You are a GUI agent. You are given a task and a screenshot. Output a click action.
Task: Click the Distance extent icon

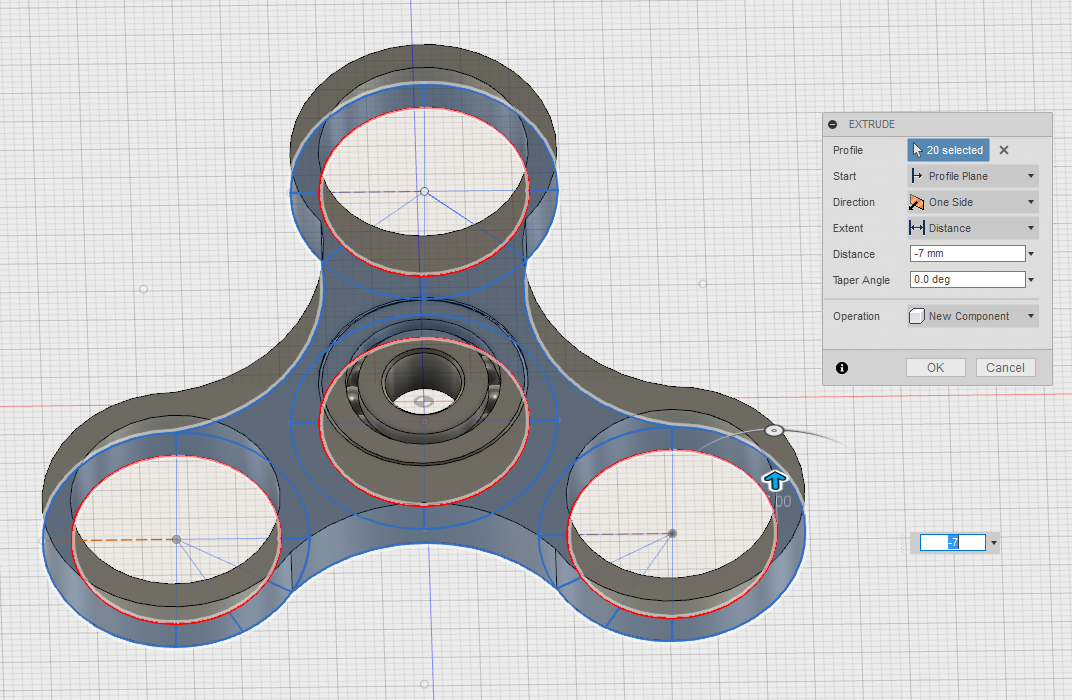tap(917, 228)
